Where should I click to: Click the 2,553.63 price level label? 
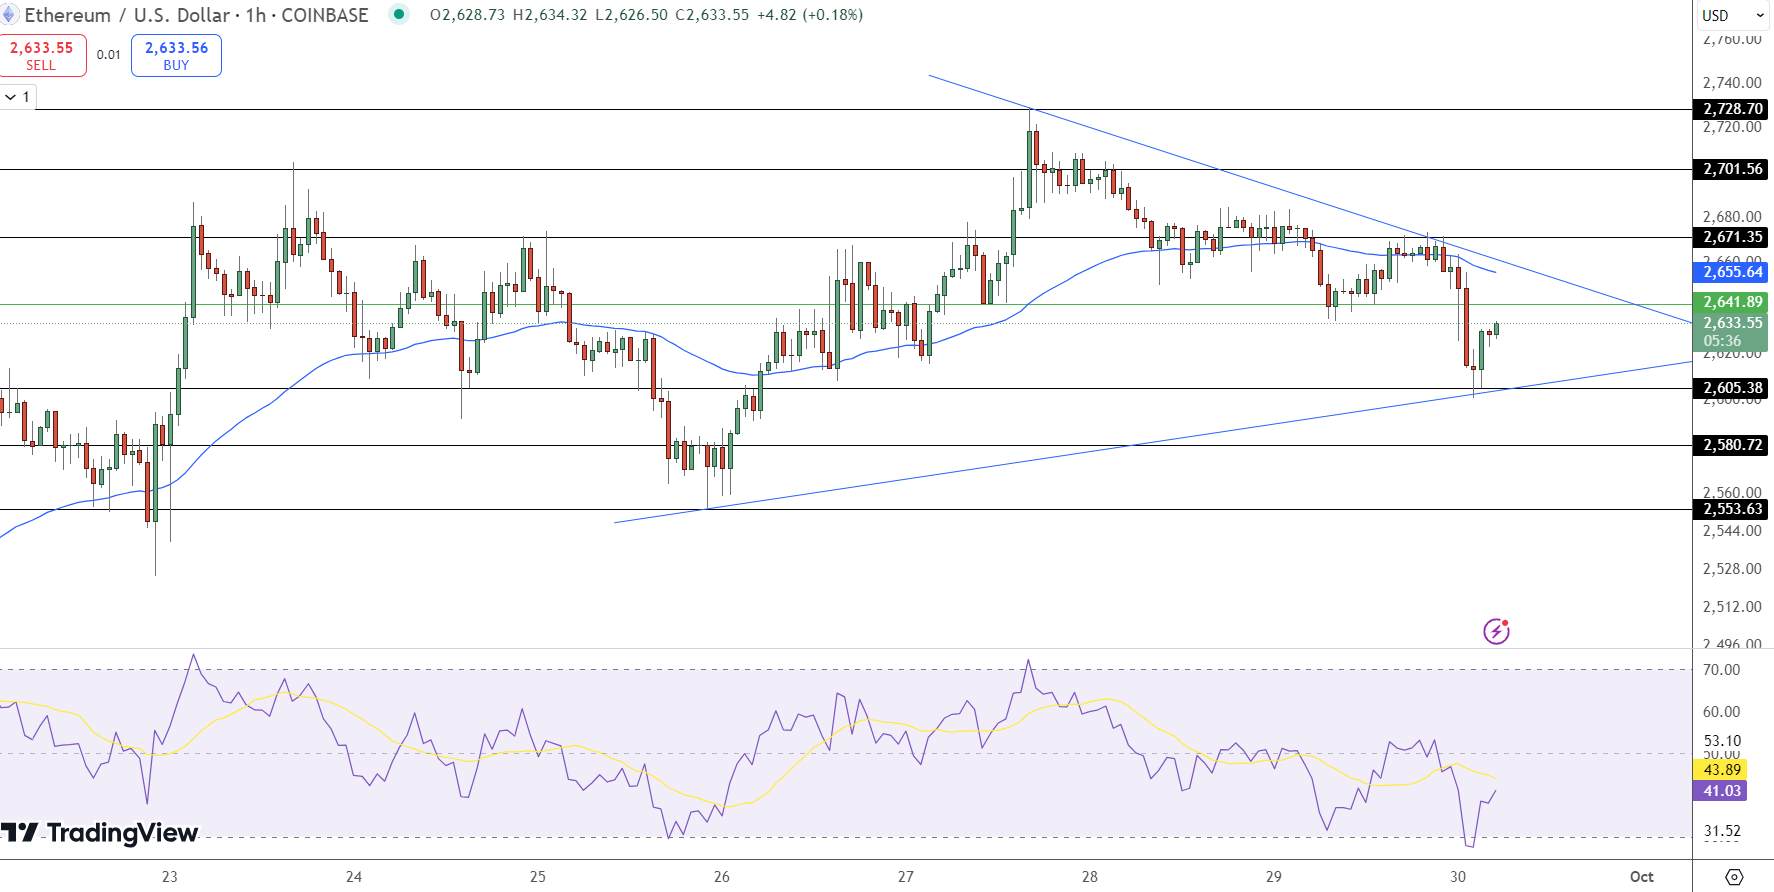click(x=1733, y=509)
